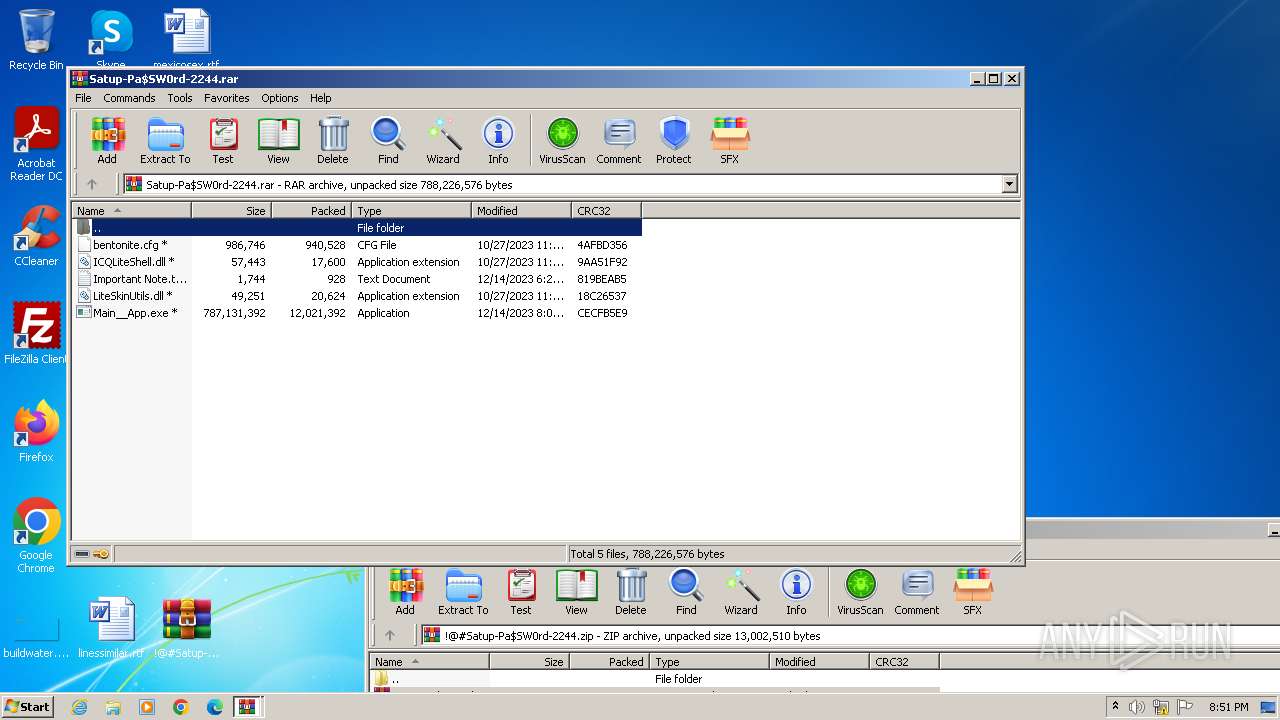Select Main__App.exe in the file list
1280x720 pixels.
coord(357,313)
